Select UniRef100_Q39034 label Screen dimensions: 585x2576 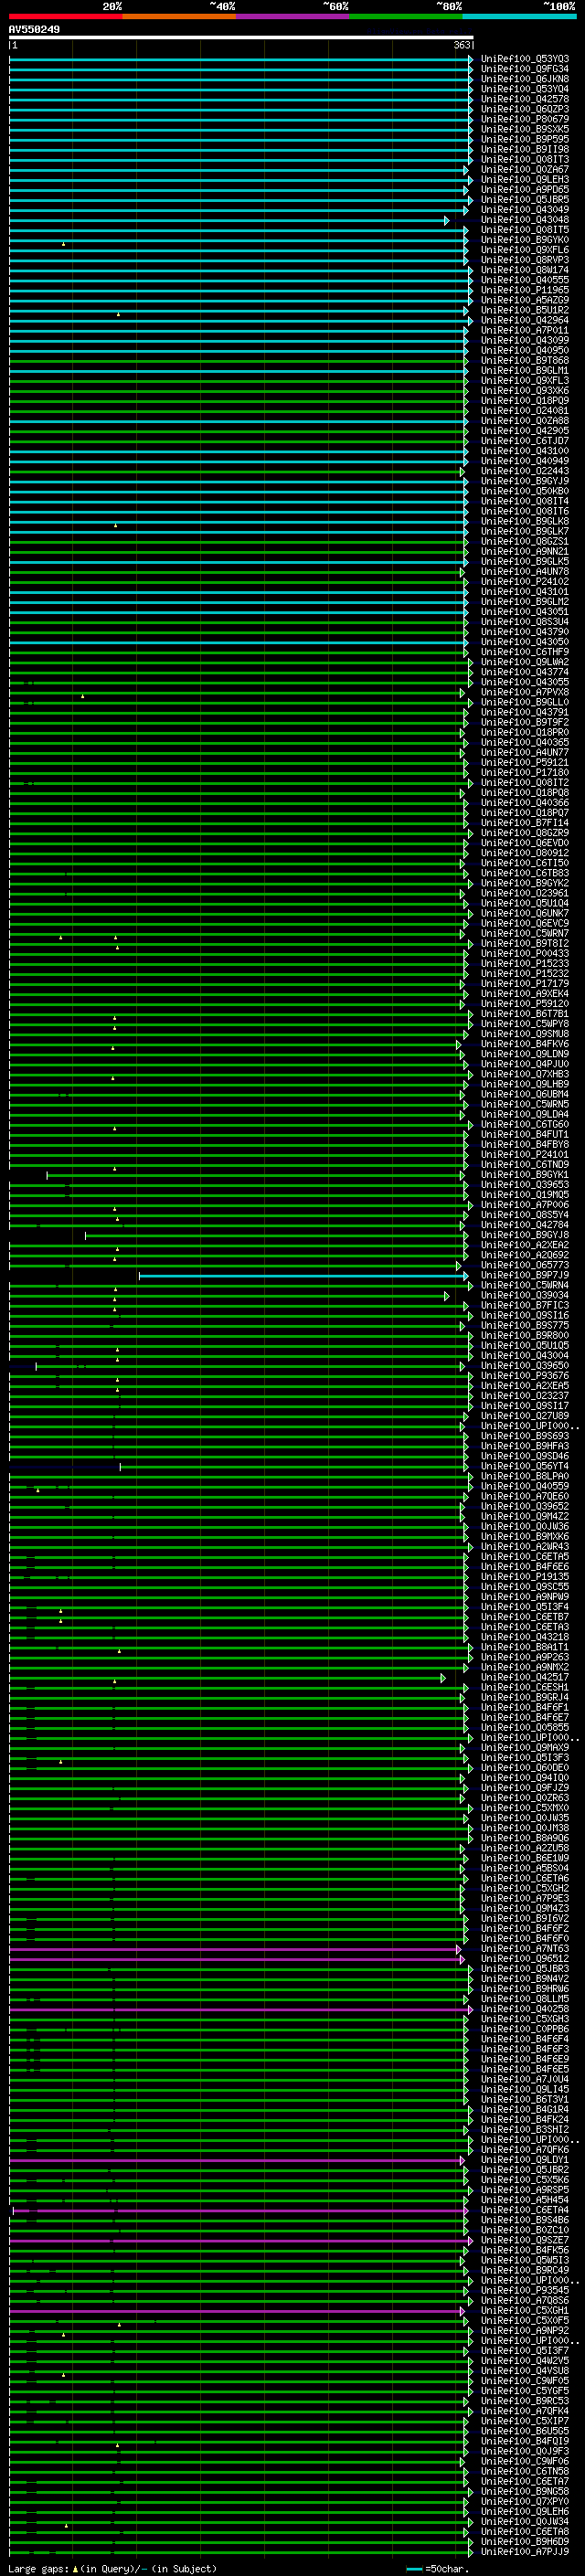pyautogui.click(x=525, y=1295)
